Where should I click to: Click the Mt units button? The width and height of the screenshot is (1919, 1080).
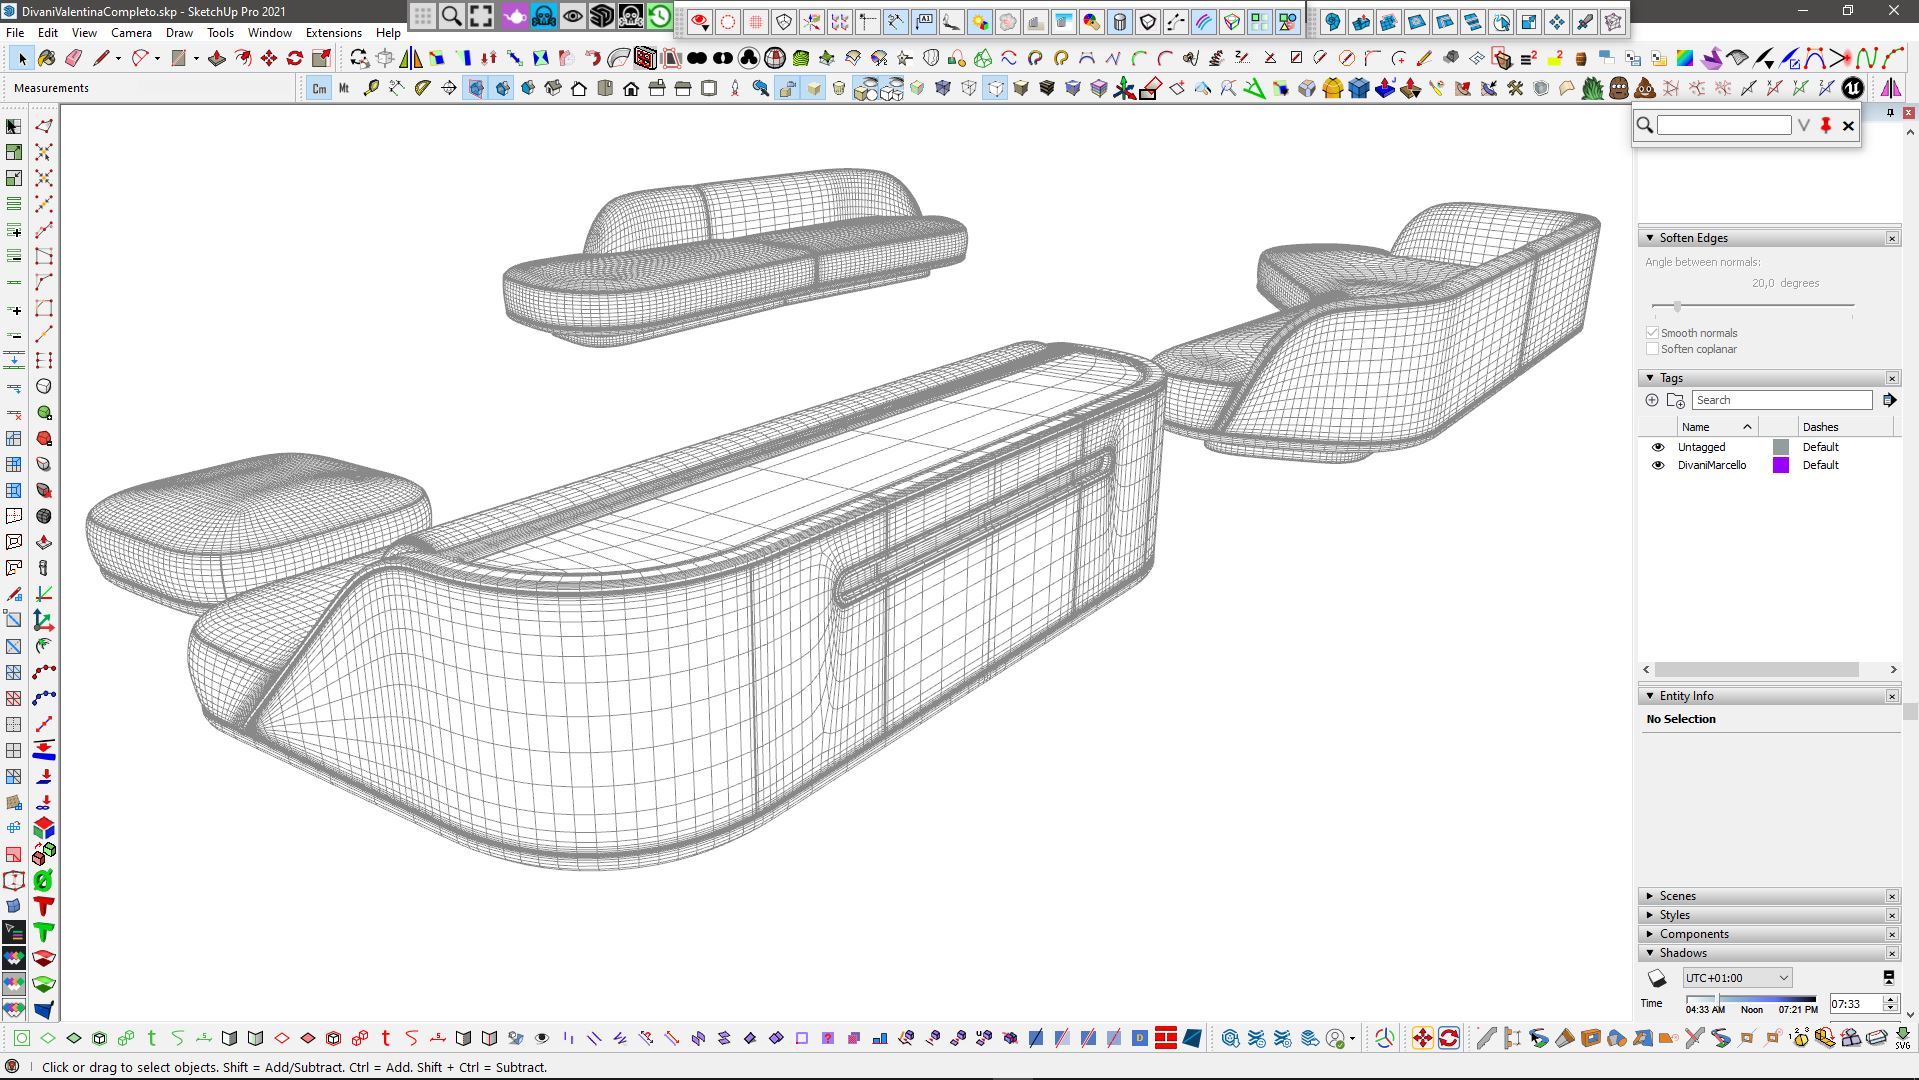pos(344,89)
